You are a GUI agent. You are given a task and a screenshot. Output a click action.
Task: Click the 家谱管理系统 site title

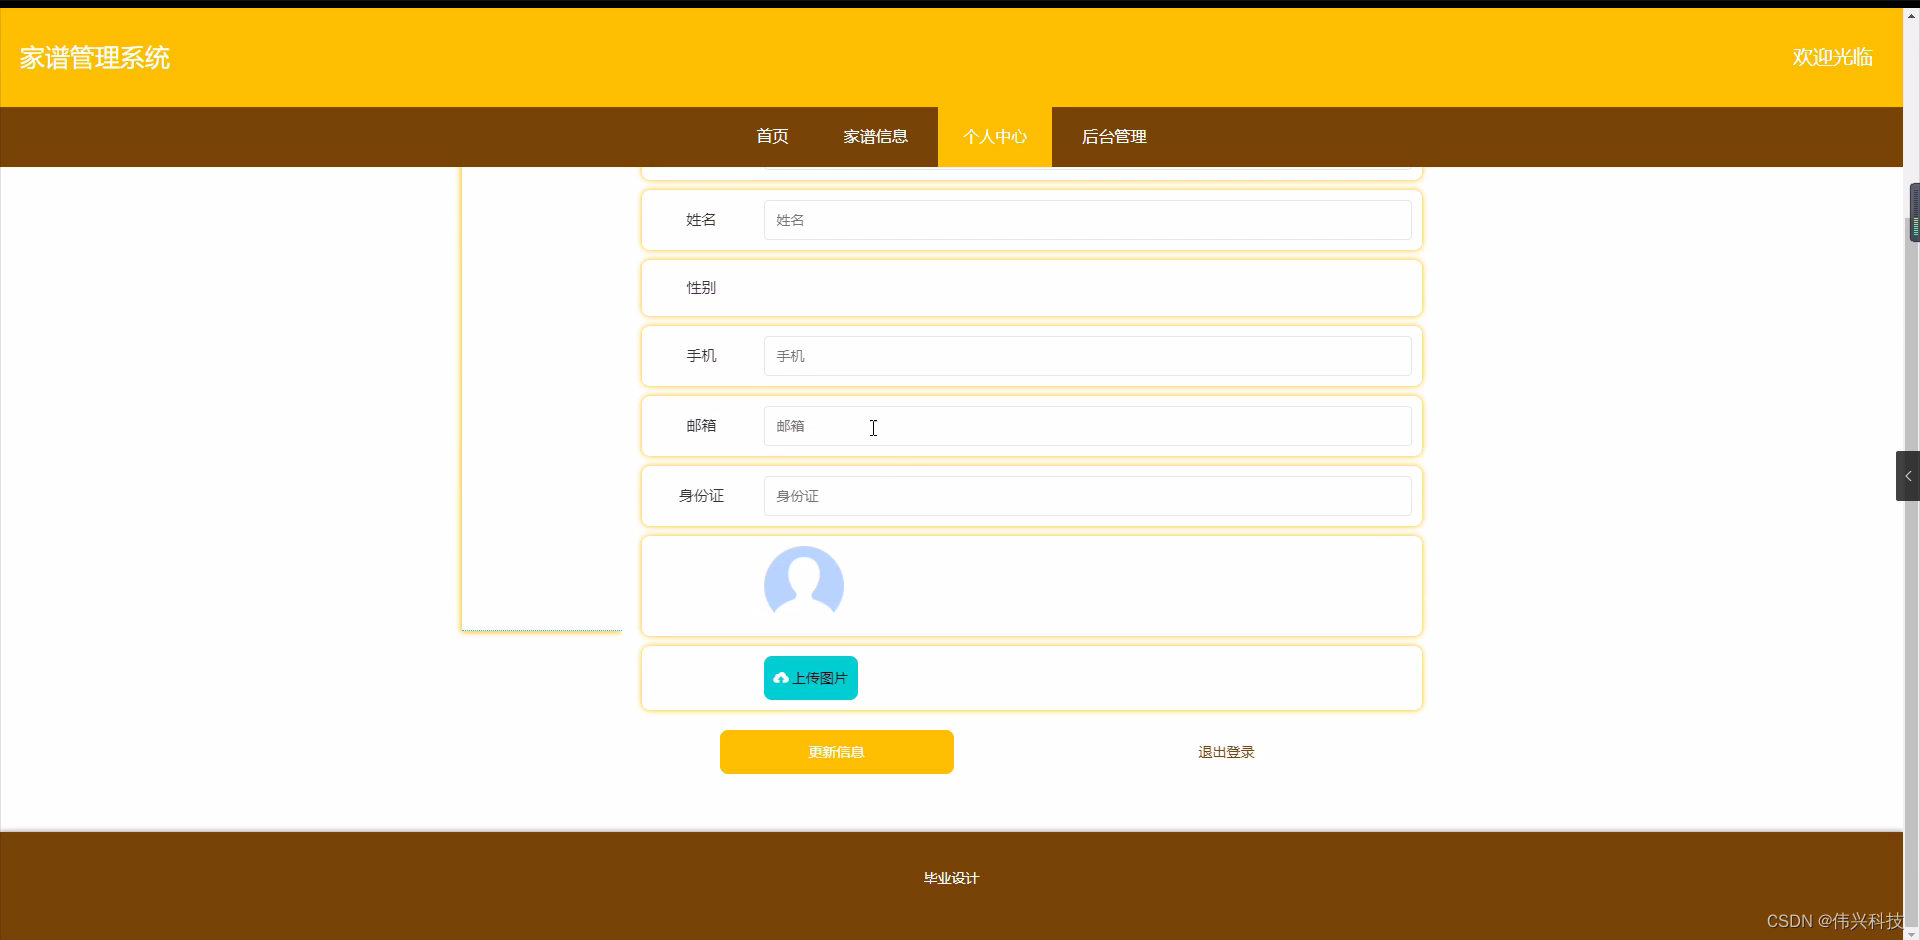pyautogui.click(x=93, y=57)
